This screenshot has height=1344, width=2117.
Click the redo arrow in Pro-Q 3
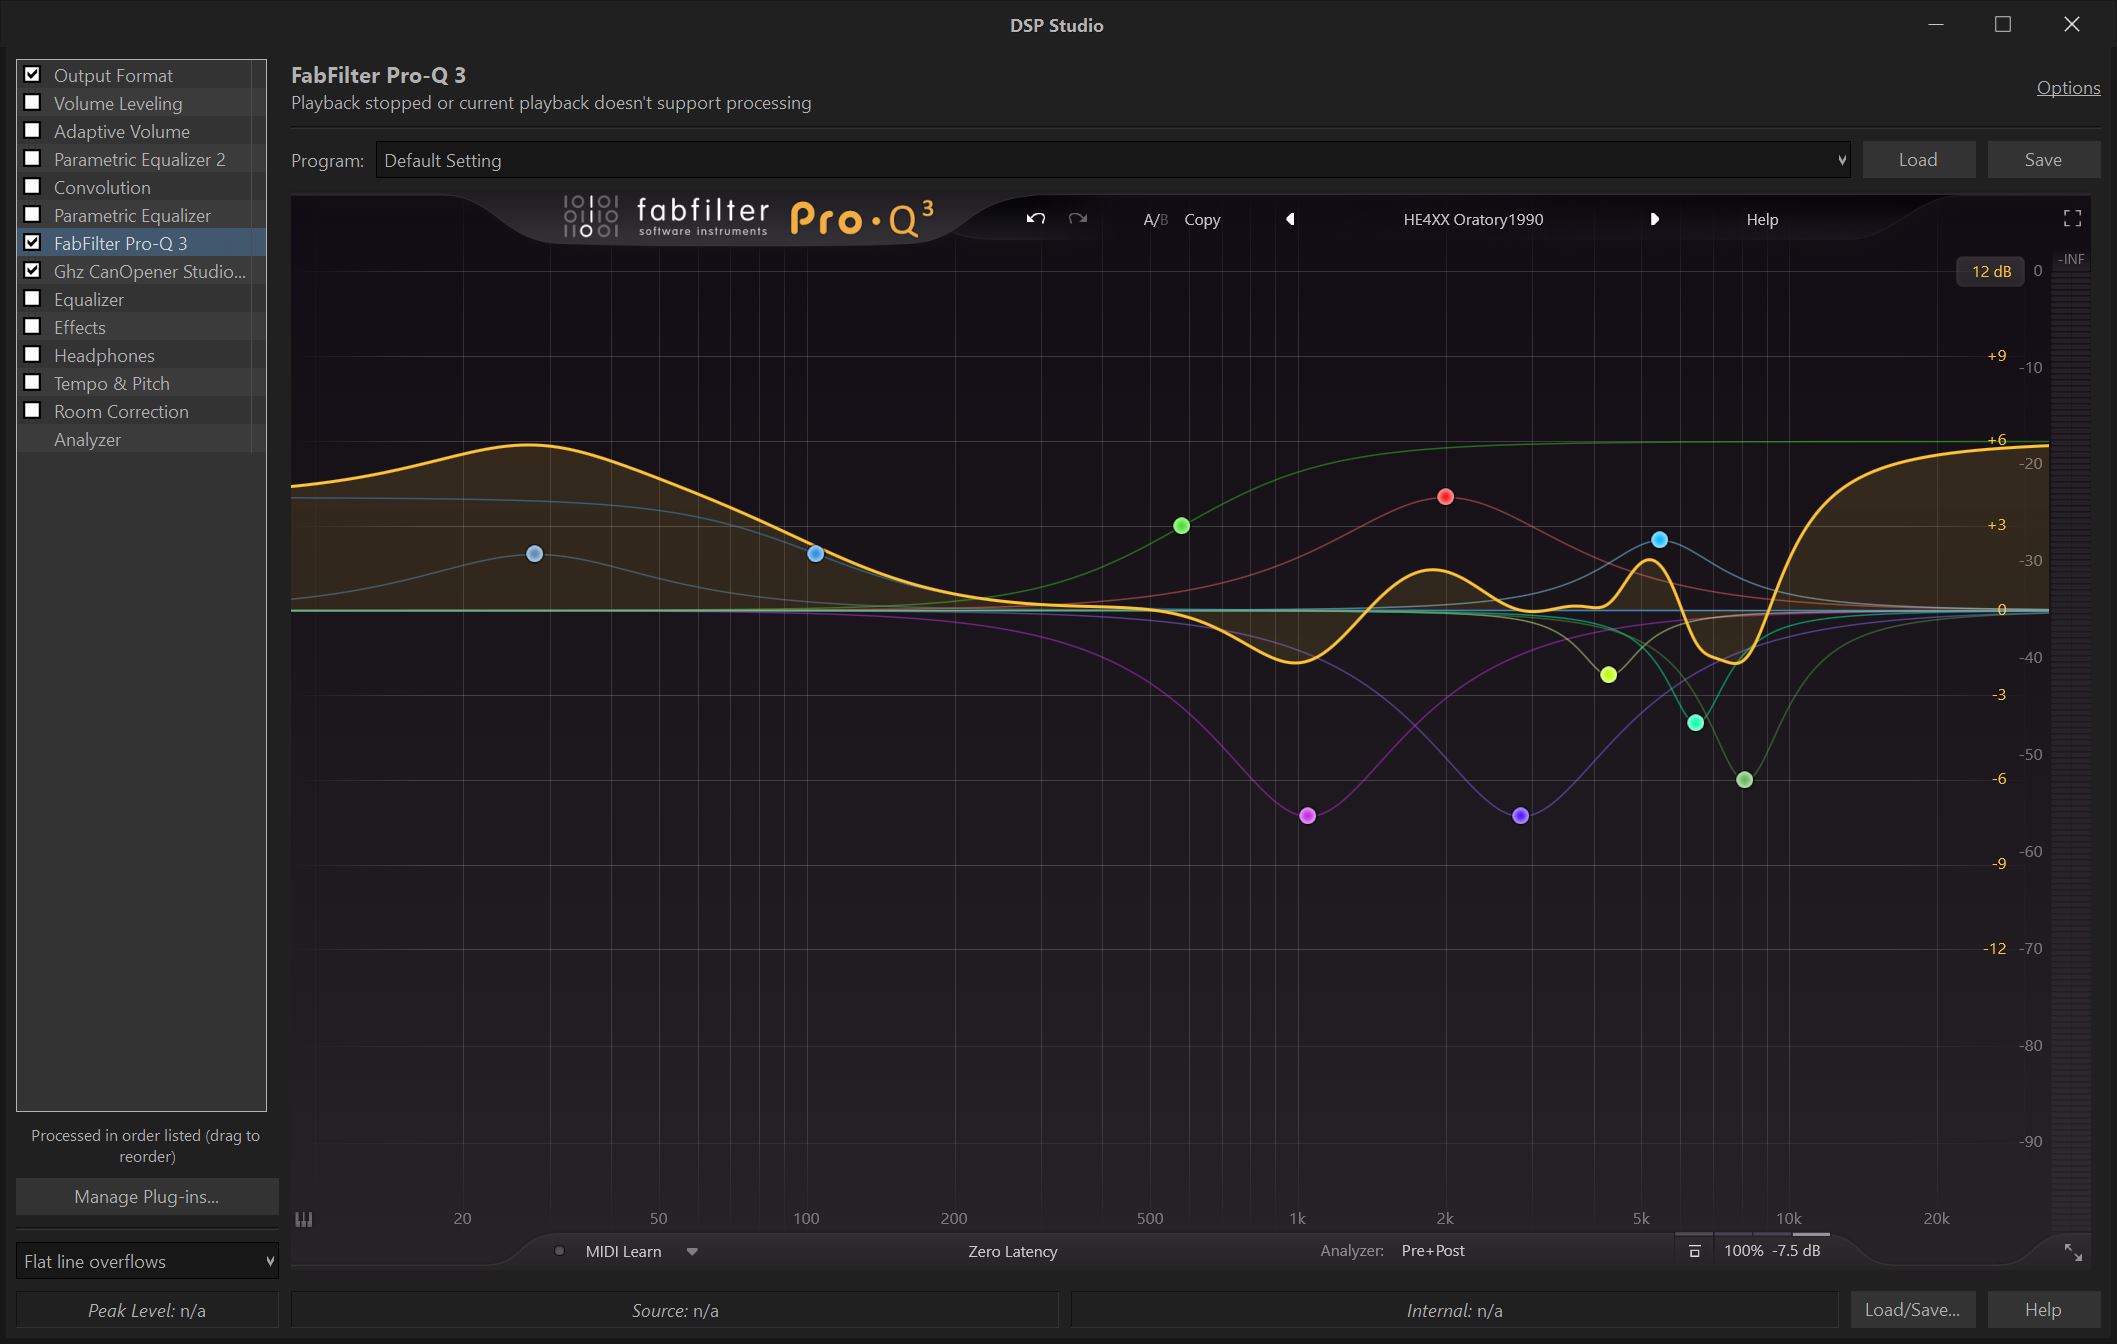(1078, 219)
